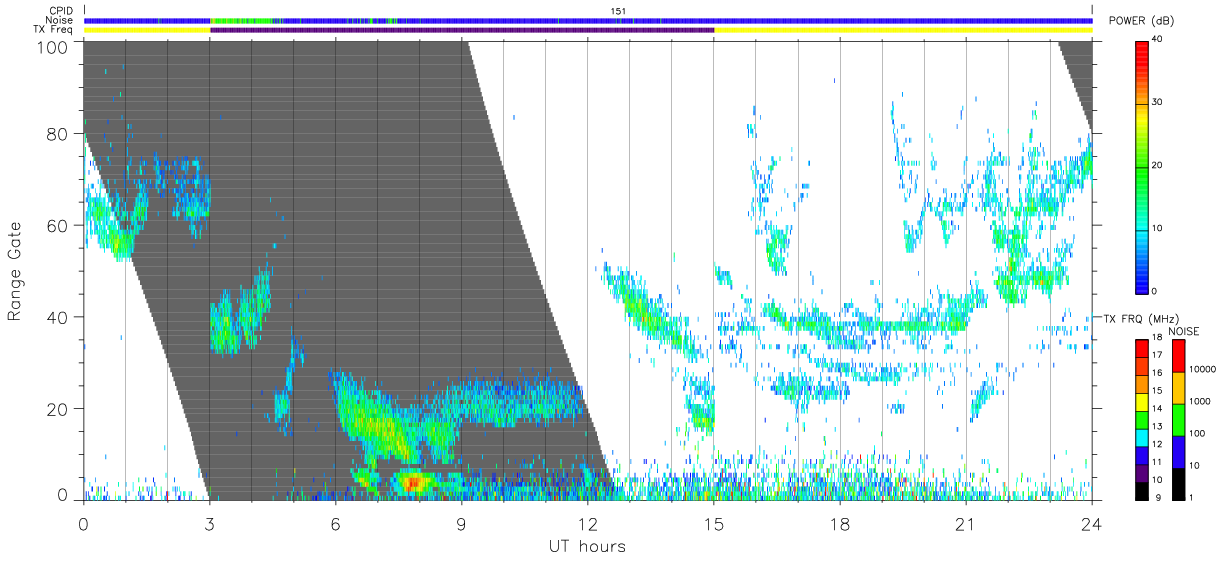Click the Noise row label above the plot
This screenshot has height=567, width=1228.
[60, 20]
